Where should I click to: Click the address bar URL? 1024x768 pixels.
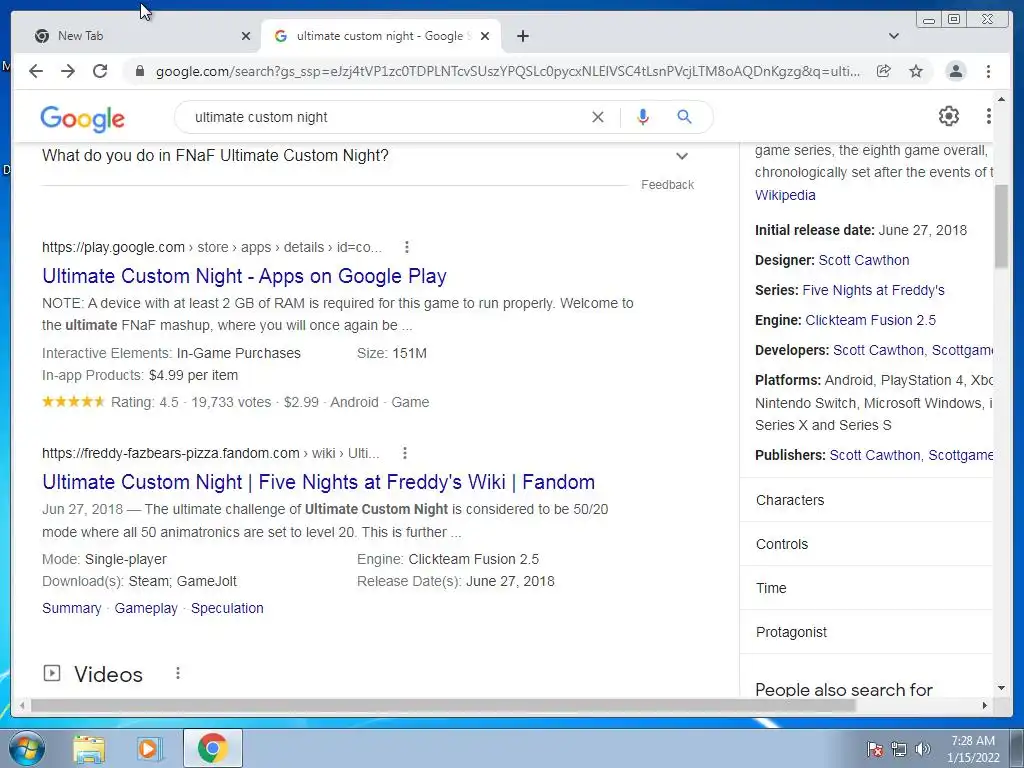click(508, 71)
